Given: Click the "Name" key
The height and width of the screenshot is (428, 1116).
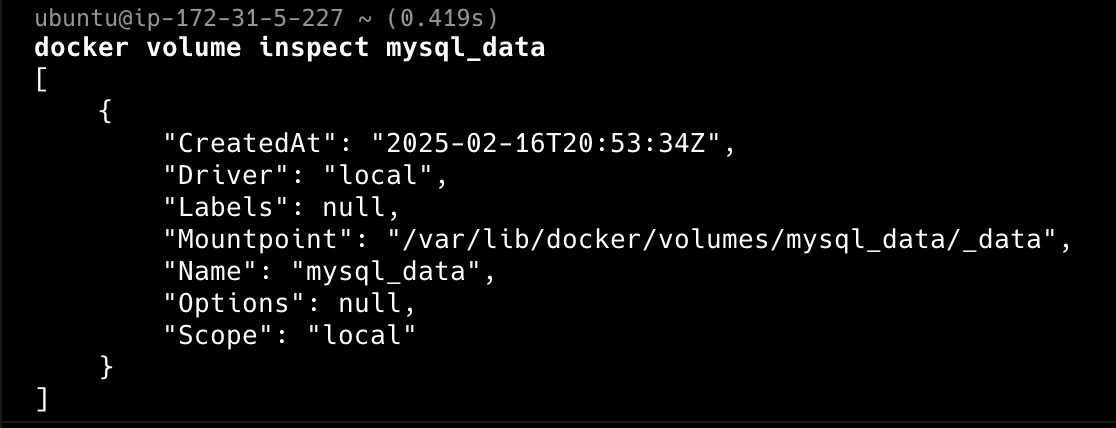Looking at the screenshot, I should point(217,271).
